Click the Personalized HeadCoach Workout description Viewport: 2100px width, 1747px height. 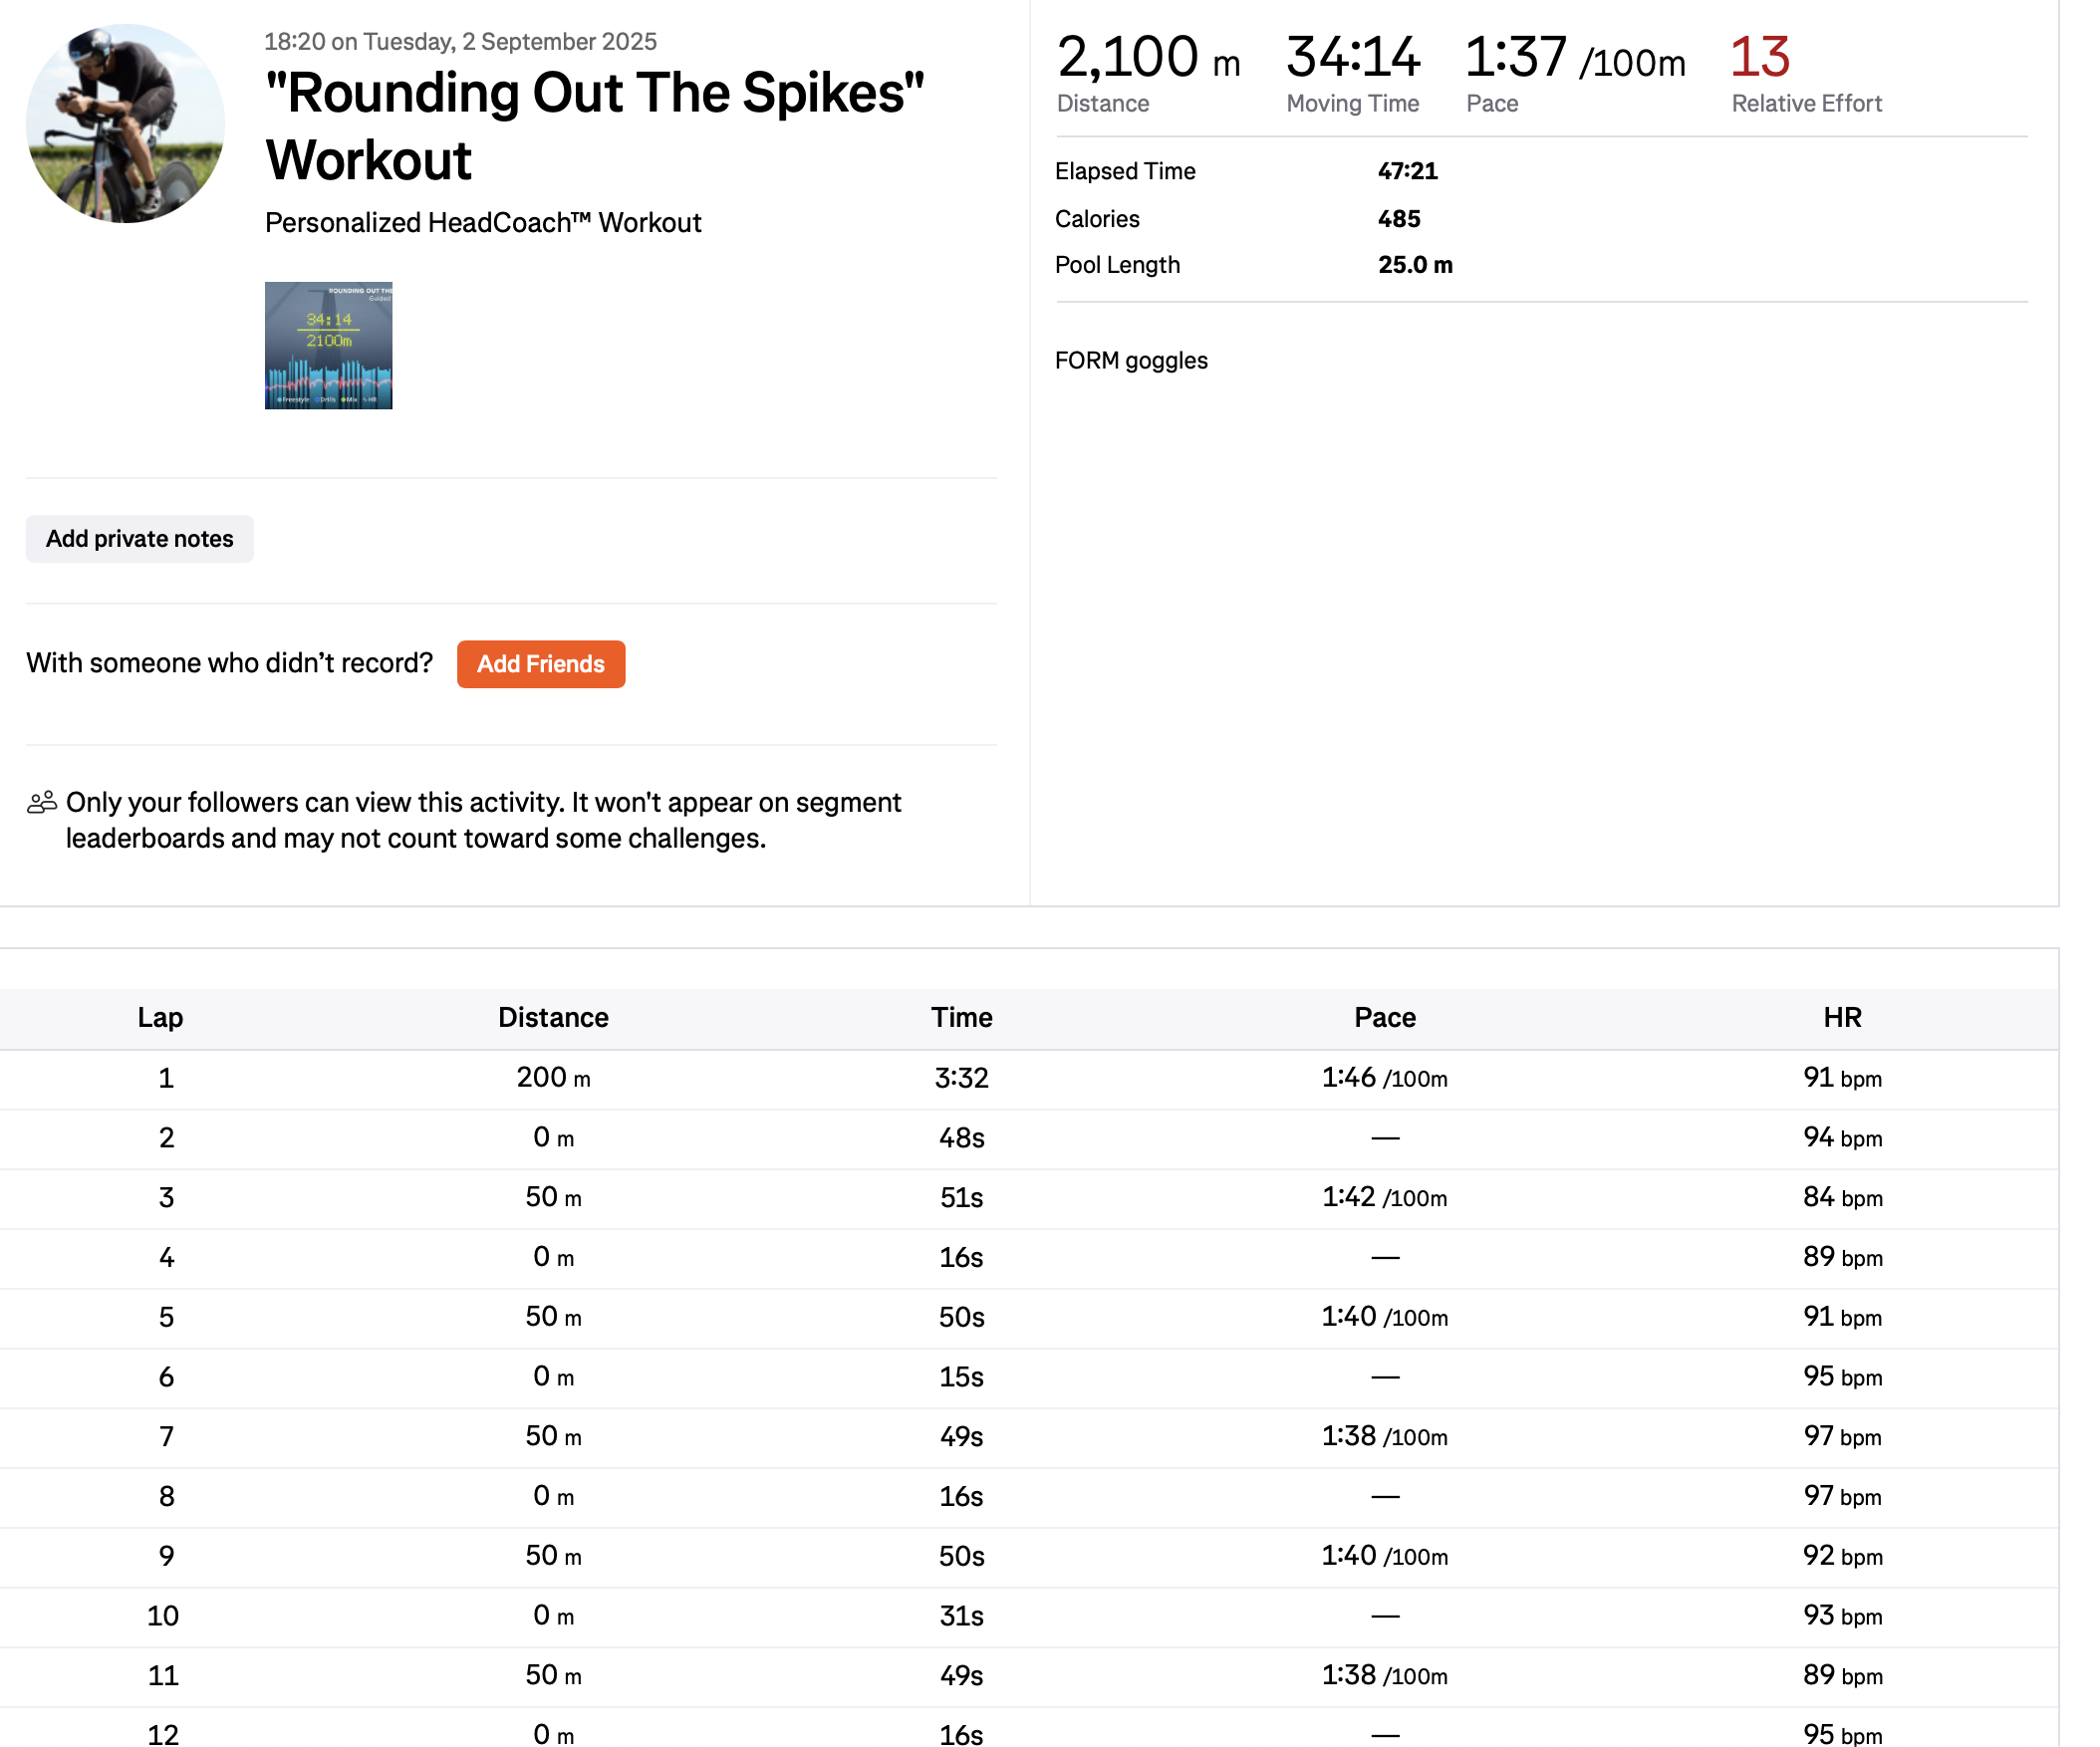483,222
